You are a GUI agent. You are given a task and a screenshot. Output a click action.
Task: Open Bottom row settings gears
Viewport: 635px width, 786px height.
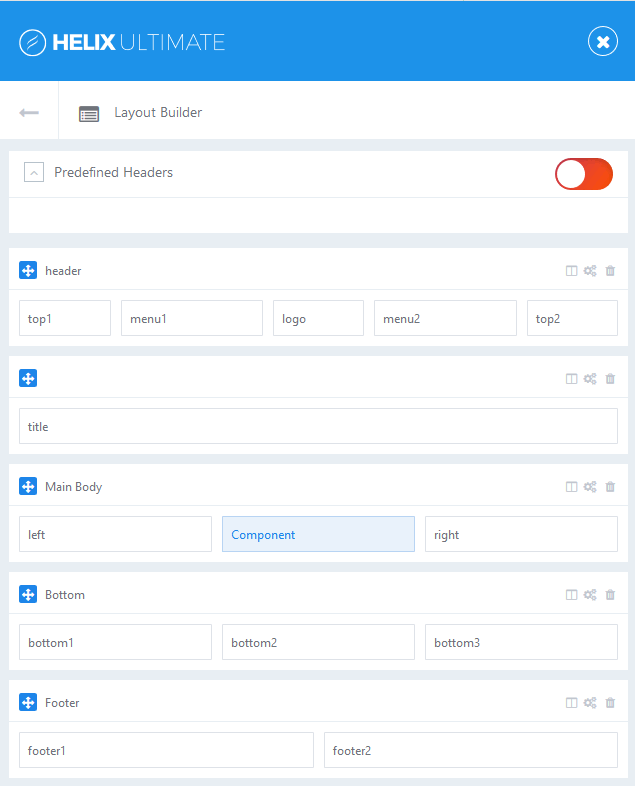(590, 595)
